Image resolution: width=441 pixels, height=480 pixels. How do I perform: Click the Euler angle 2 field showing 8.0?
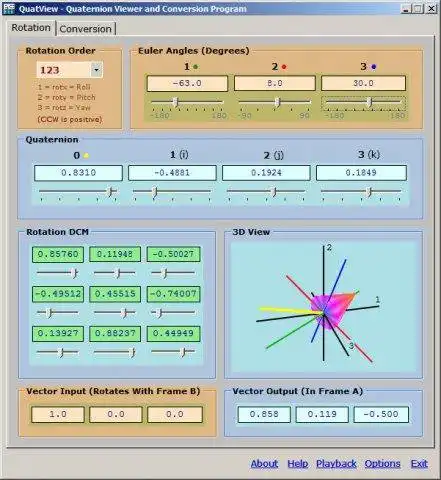pyautogui.click(x=274, y=83)
